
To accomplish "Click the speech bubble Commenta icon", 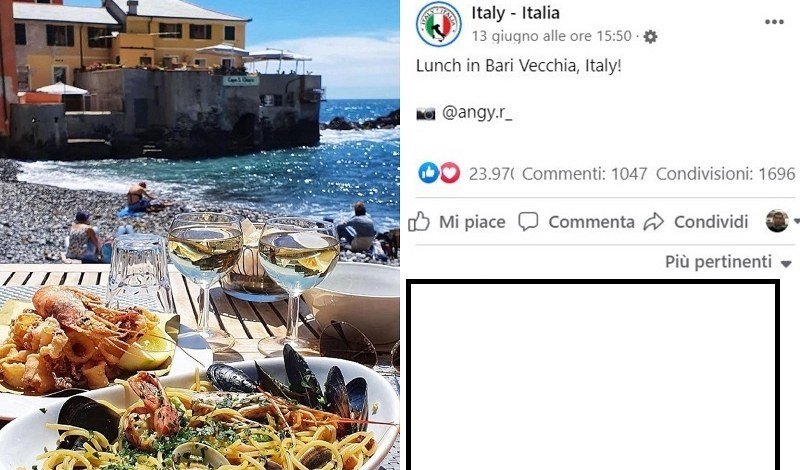I will click(528, 222).
